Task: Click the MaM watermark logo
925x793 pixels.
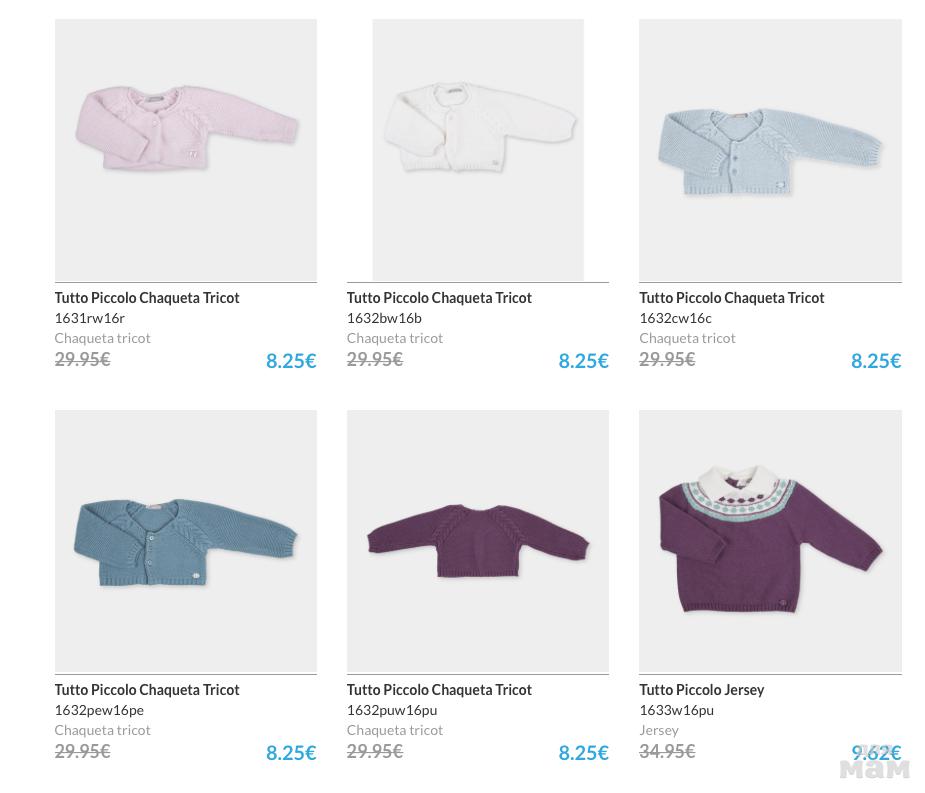Action: click(x=875, y=770)
